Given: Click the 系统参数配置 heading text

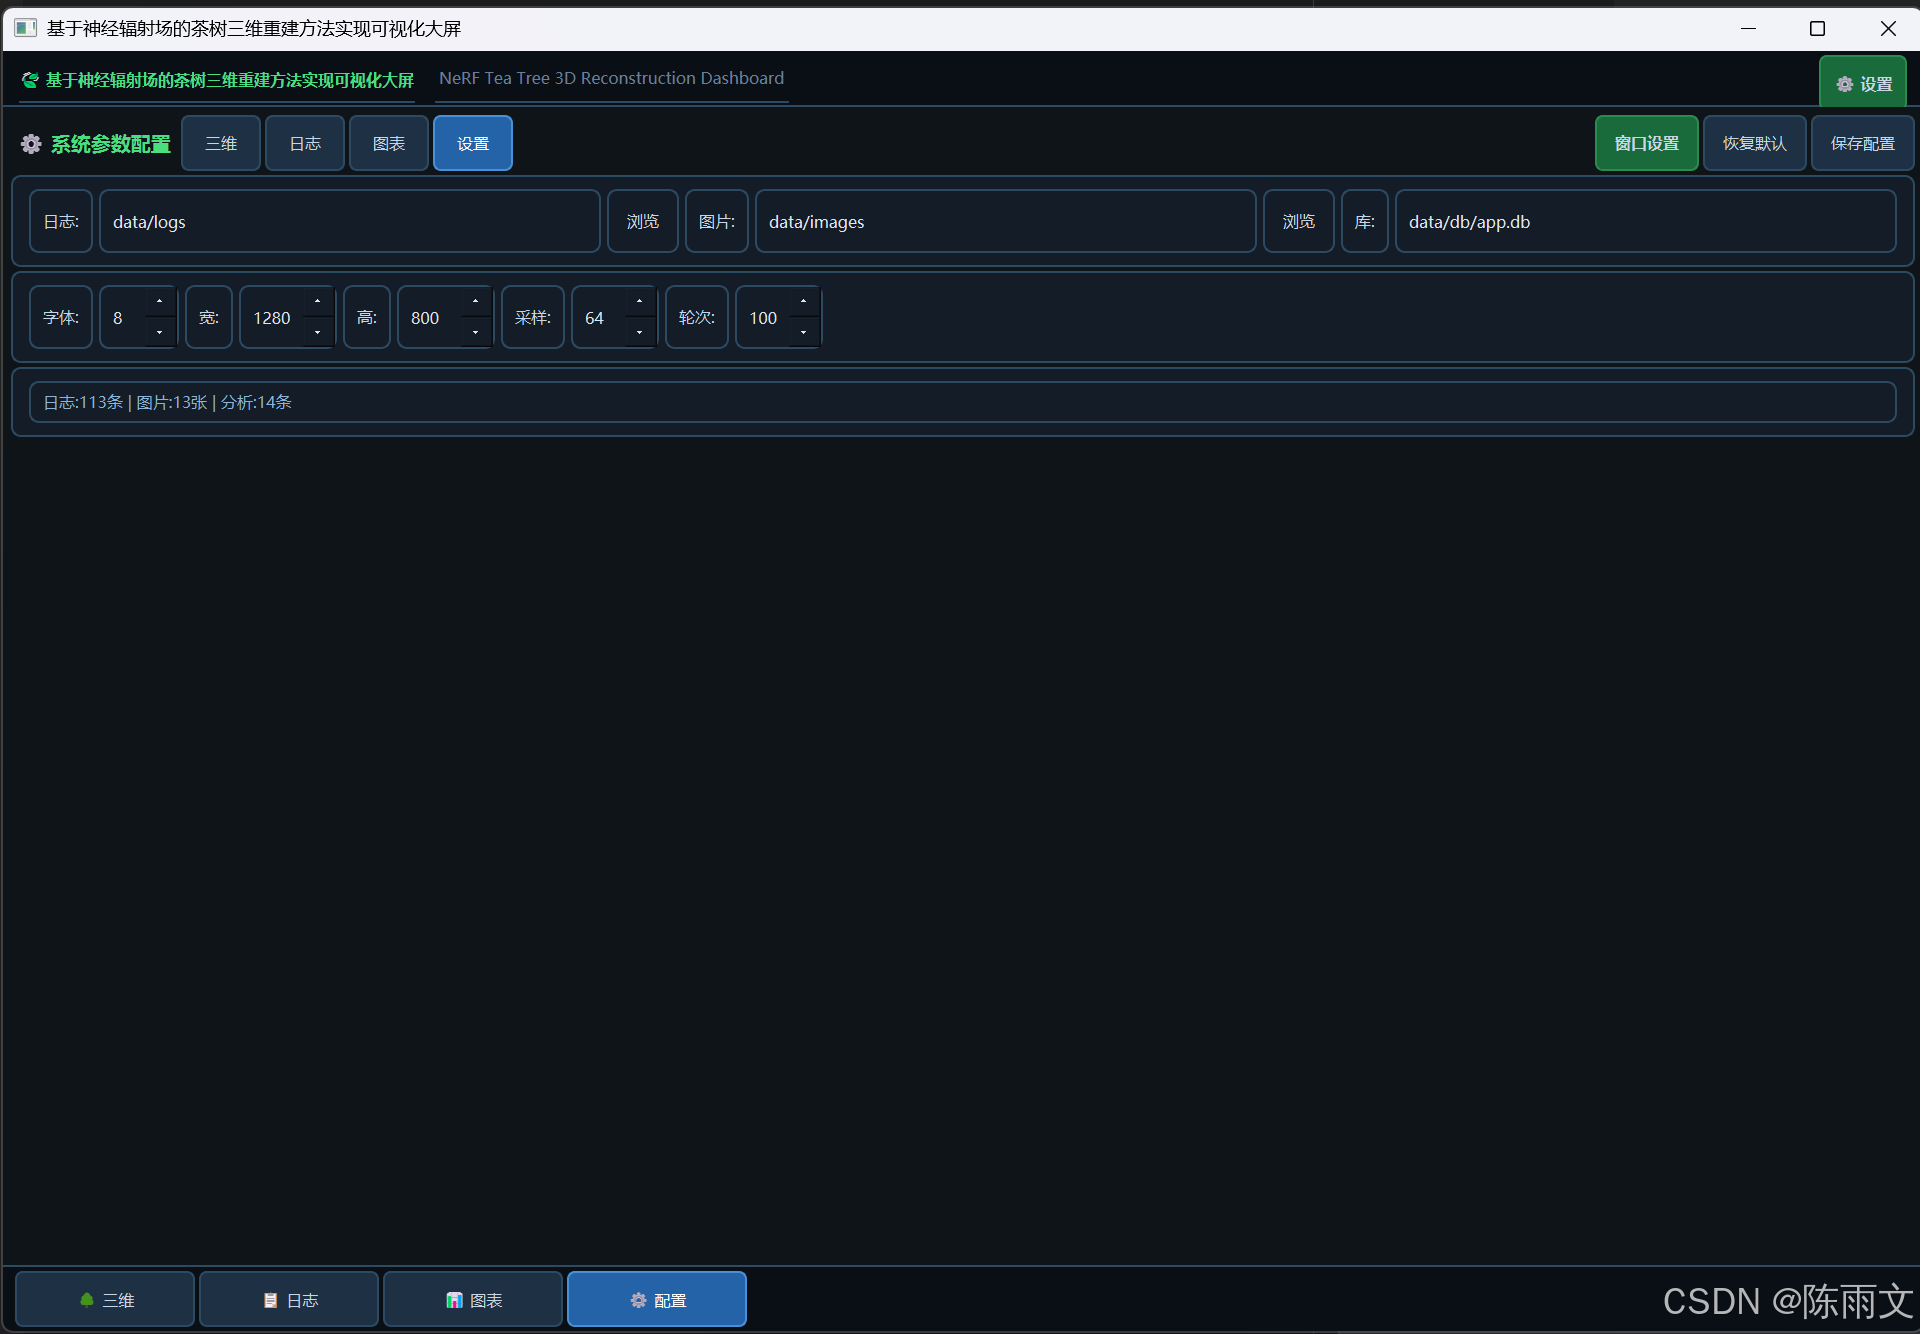Looking at the screenshot, I should (x=111, y=144).
